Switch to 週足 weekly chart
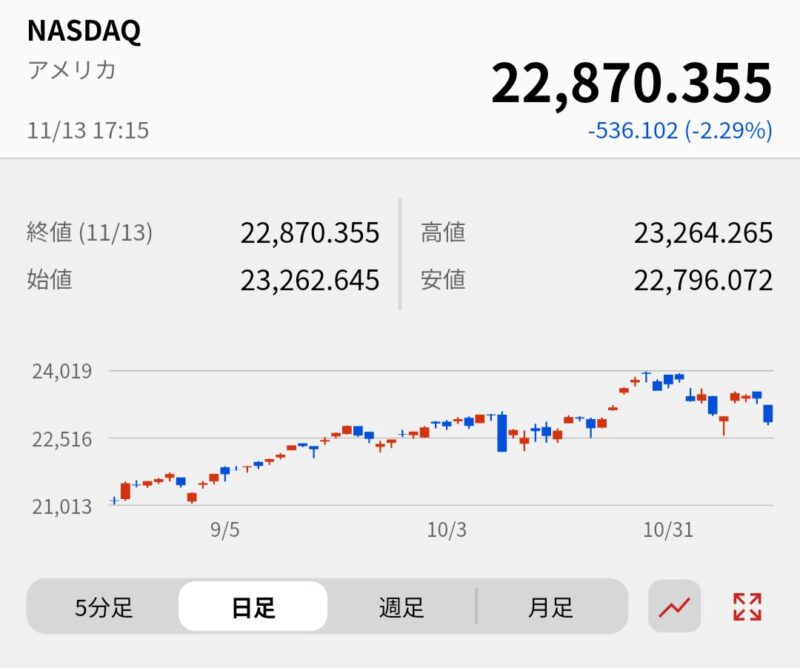Viewport: 800px width, 668px height. (401, 607)
